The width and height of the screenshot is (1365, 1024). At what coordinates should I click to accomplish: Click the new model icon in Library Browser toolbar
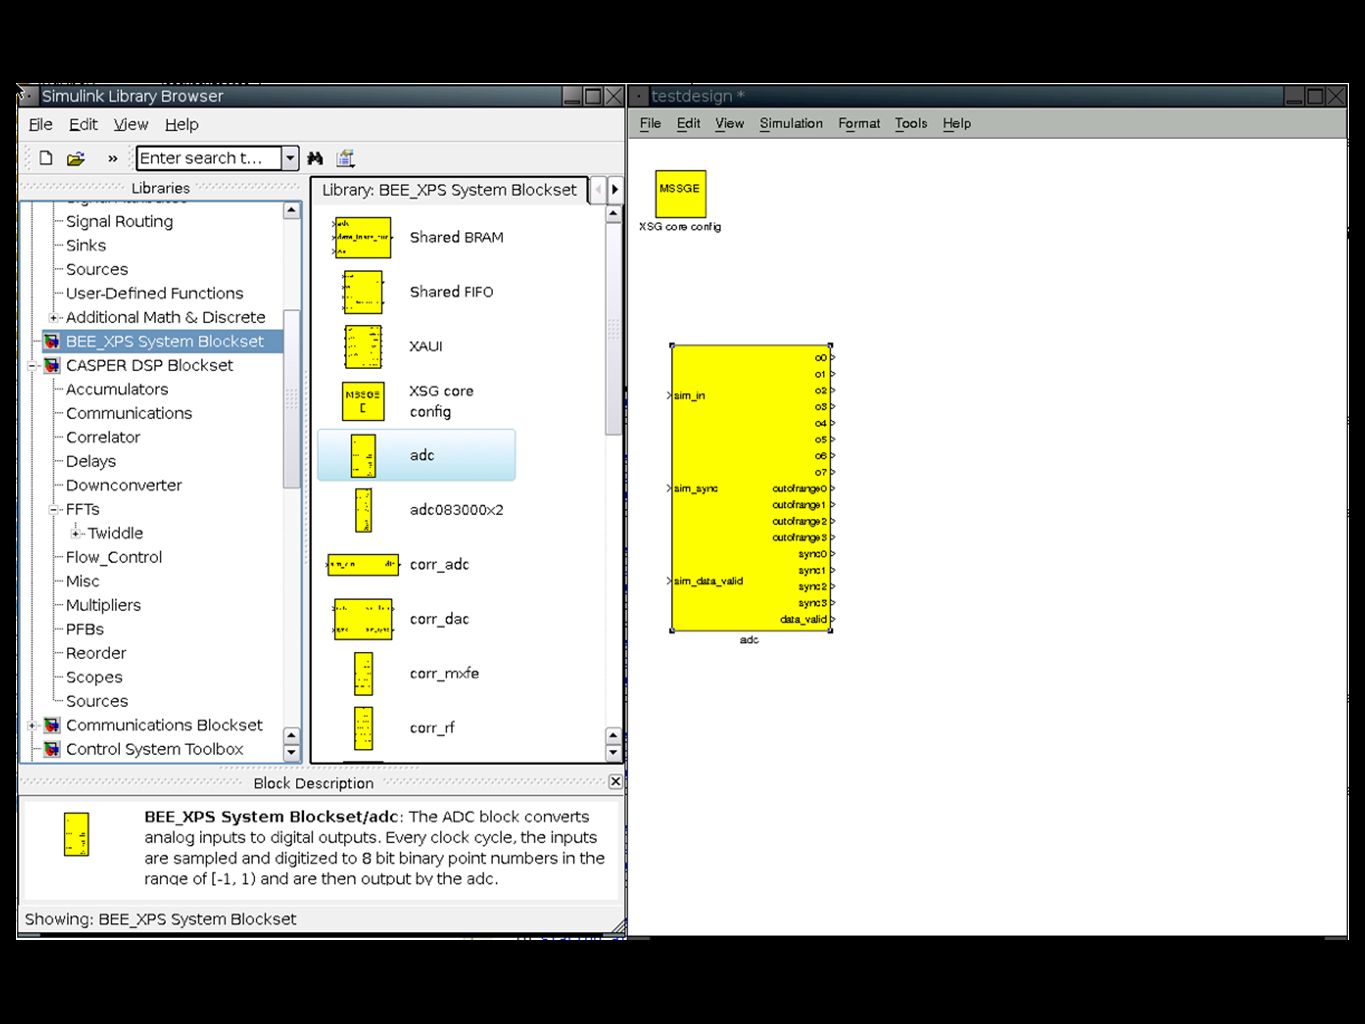[46, 158]
